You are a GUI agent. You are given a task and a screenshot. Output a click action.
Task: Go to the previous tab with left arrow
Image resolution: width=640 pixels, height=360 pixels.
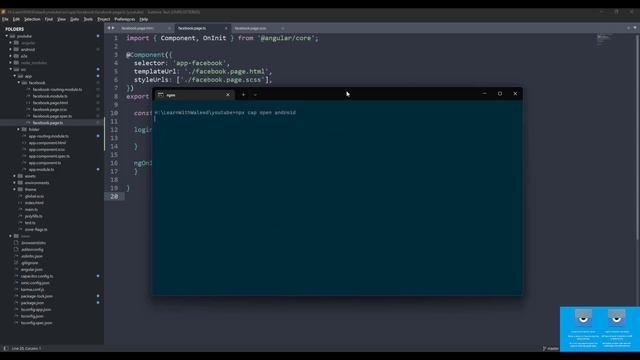(109, 28)
